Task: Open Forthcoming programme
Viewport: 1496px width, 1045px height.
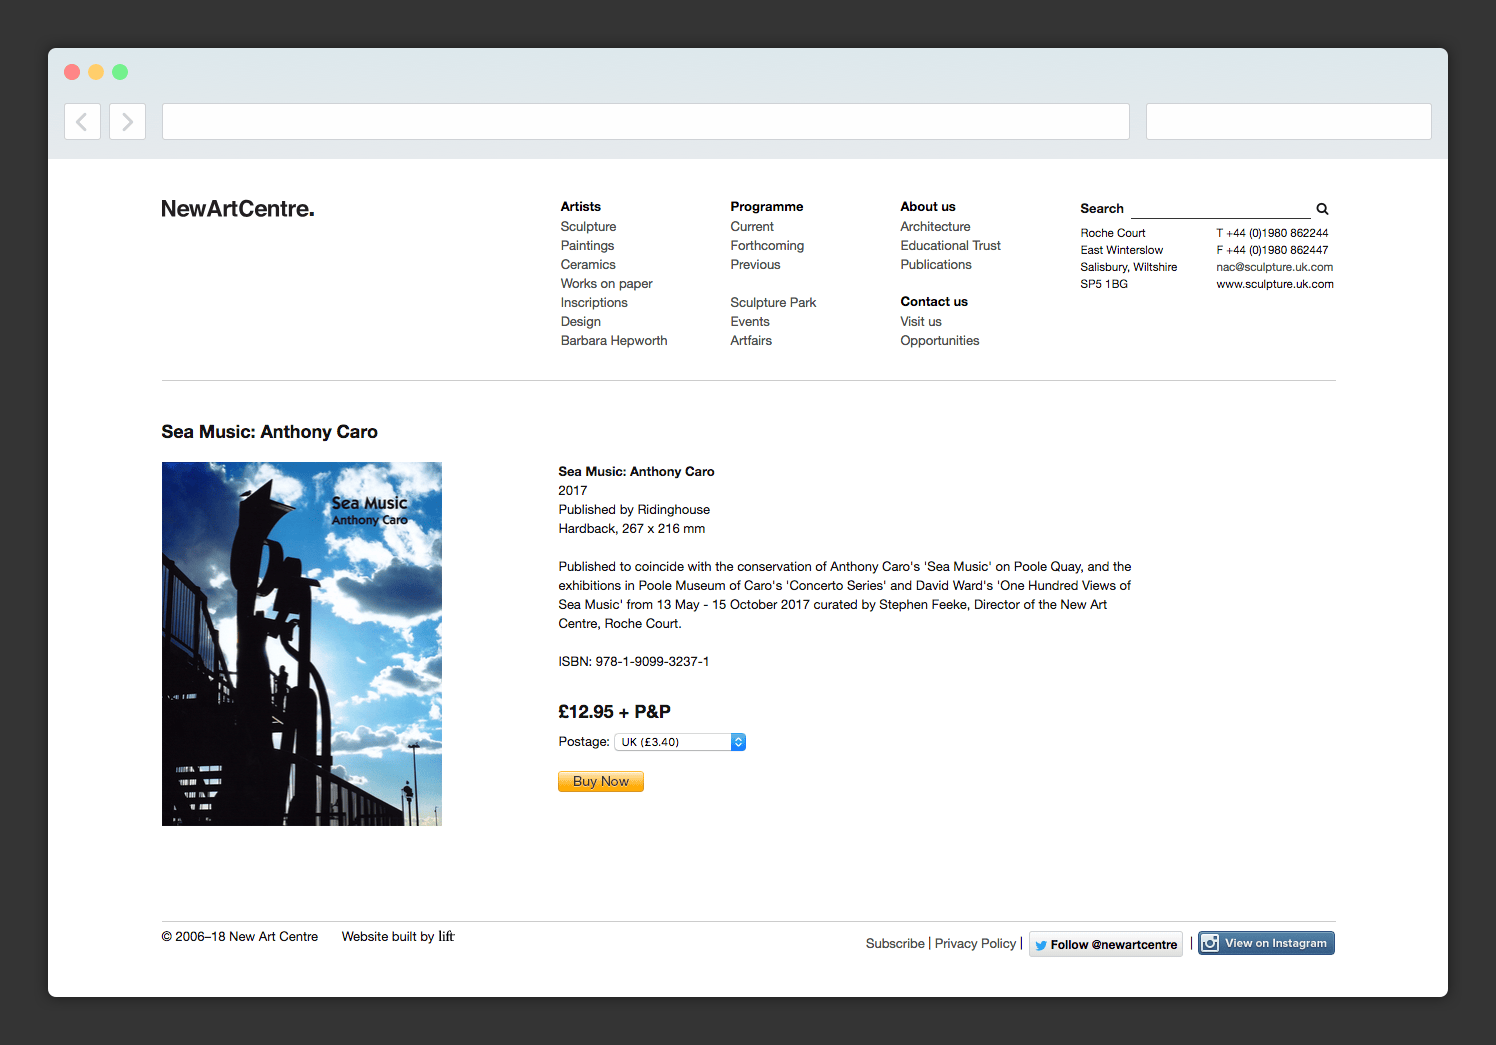Action: (x=767, y=245)
